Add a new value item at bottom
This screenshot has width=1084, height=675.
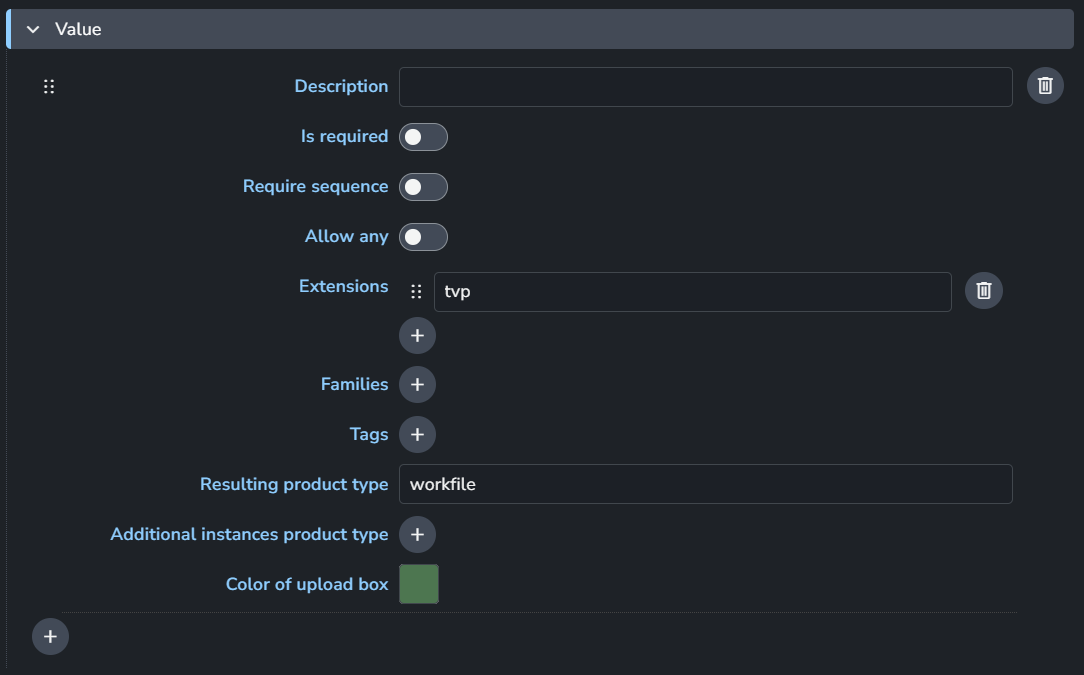[x=50, y=636]
